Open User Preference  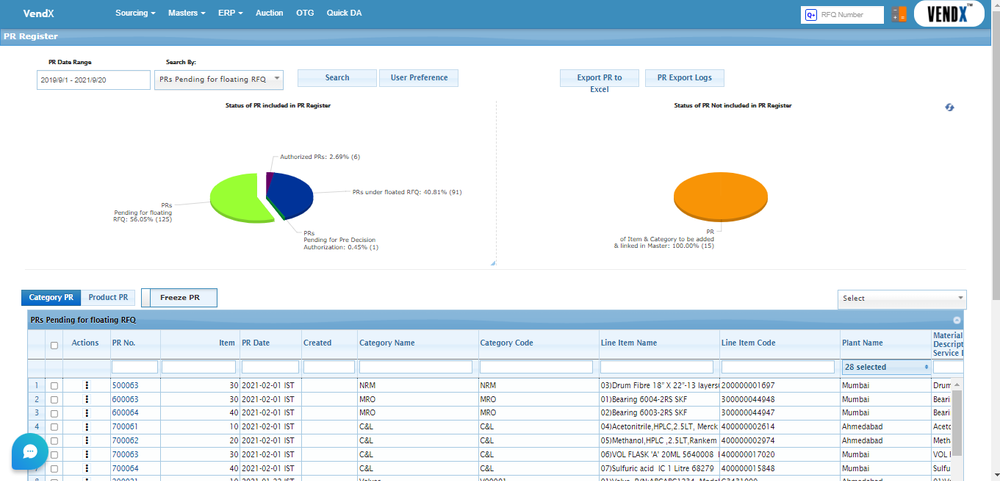coord(419,78)
